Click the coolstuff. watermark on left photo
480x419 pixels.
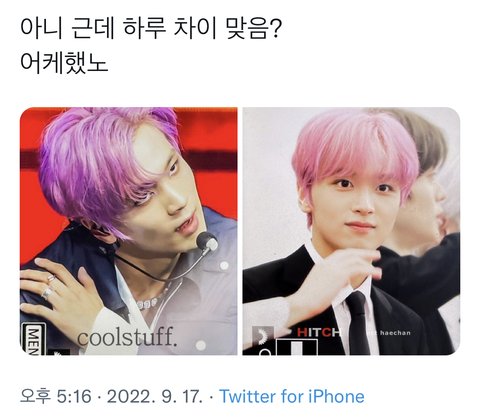pos(127,337)
